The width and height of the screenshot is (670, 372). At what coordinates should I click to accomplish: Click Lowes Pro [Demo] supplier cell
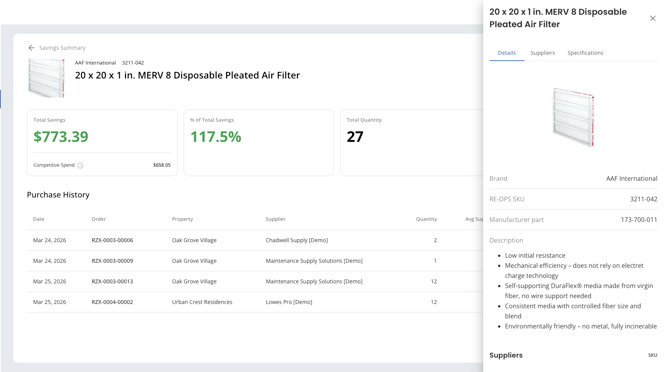point(289,302)
